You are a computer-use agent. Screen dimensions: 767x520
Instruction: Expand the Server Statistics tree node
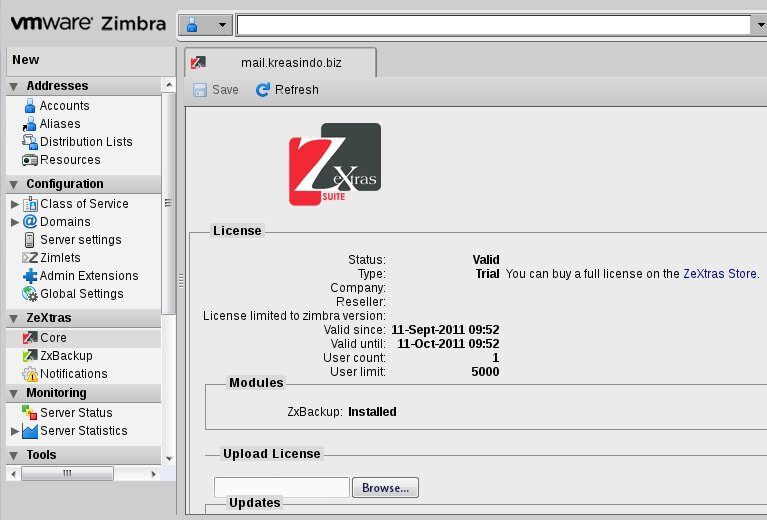tap(15, 431)
